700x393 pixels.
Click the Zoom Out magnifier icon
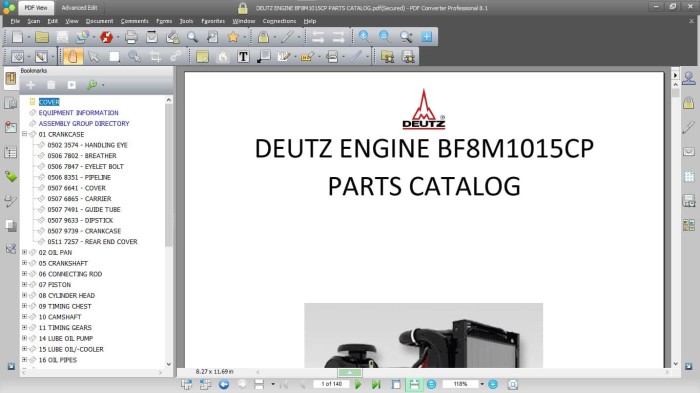[x=385, y=37]
